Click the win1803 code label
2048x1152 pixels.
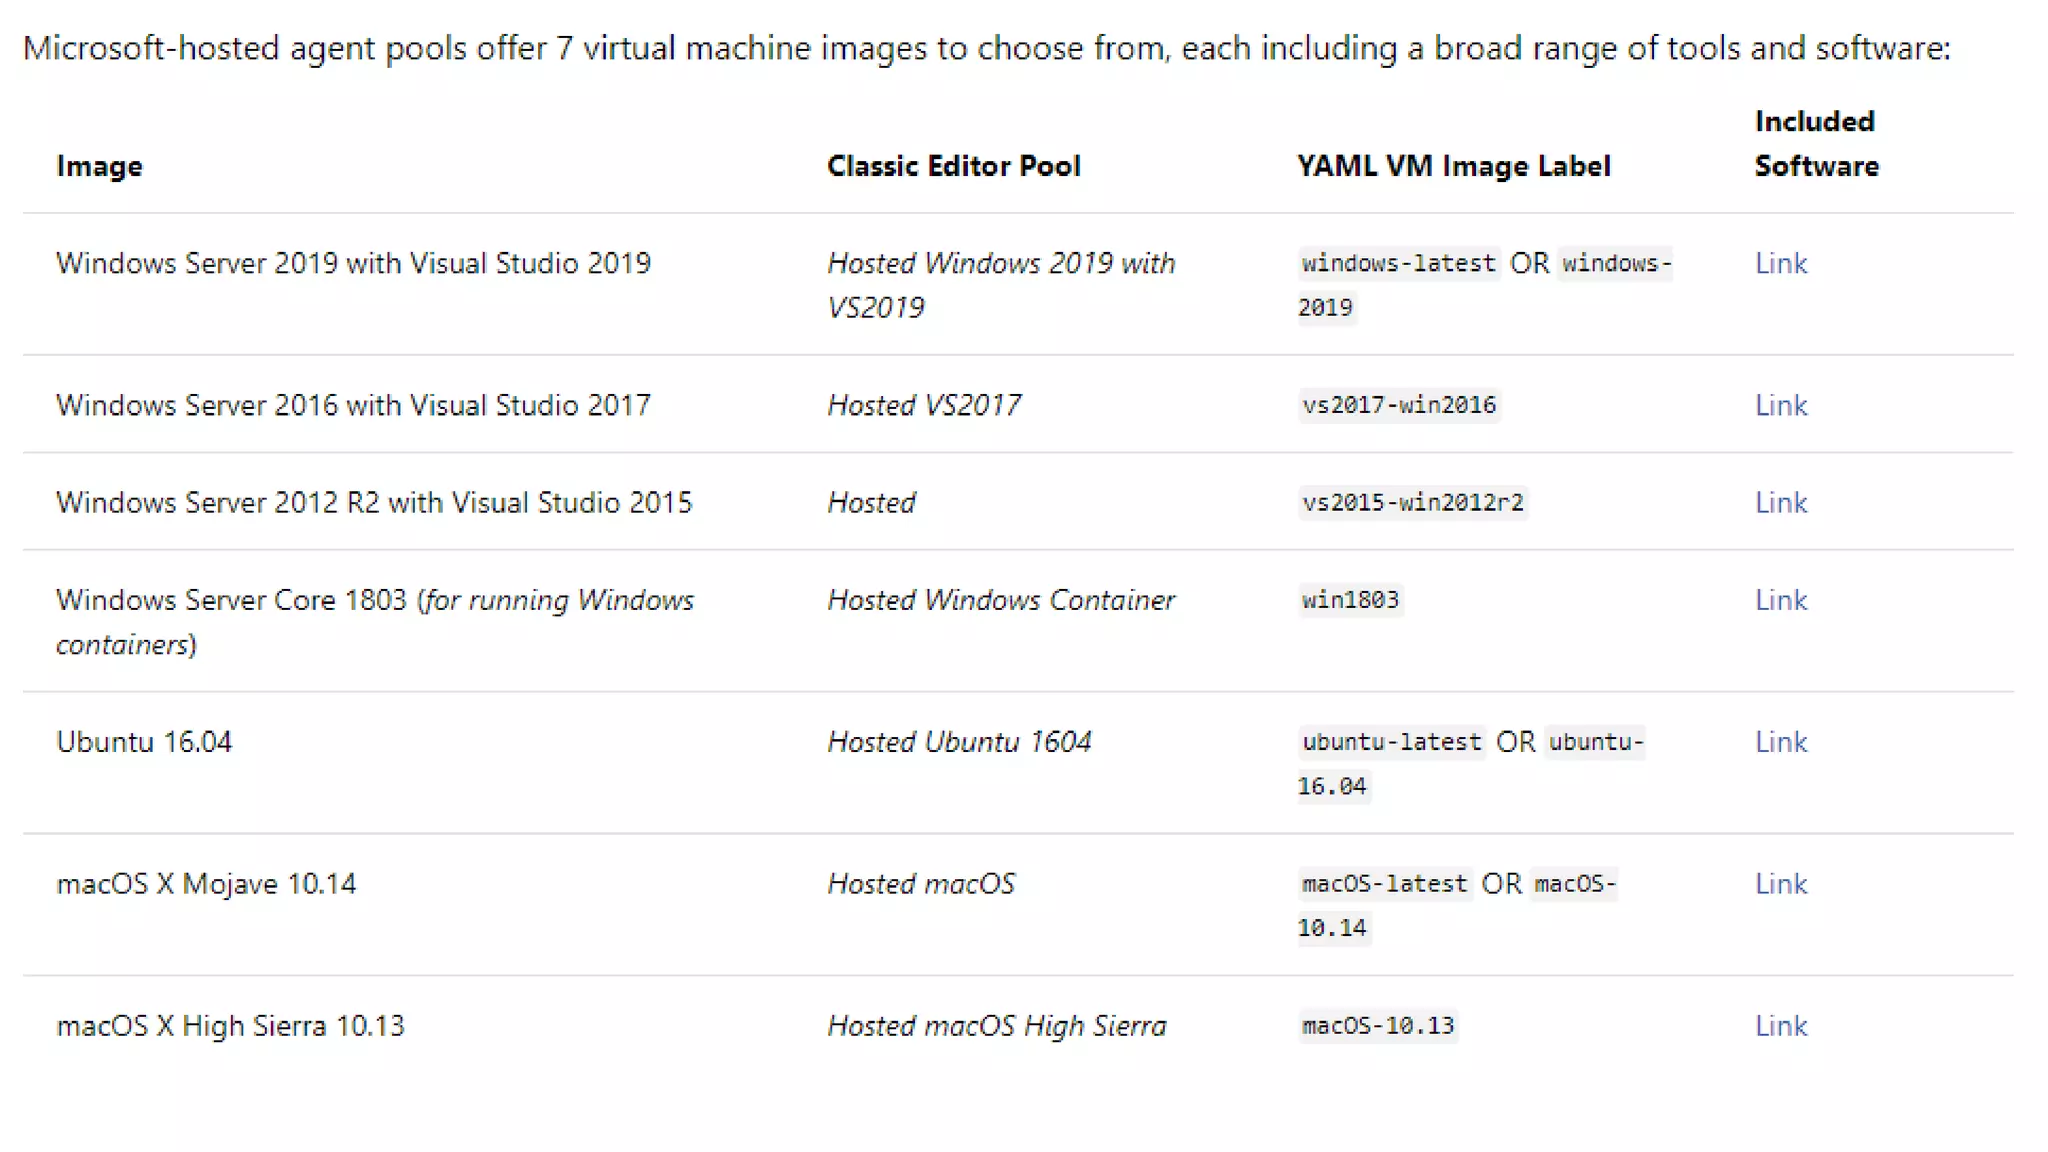[x=1350, y=600]
